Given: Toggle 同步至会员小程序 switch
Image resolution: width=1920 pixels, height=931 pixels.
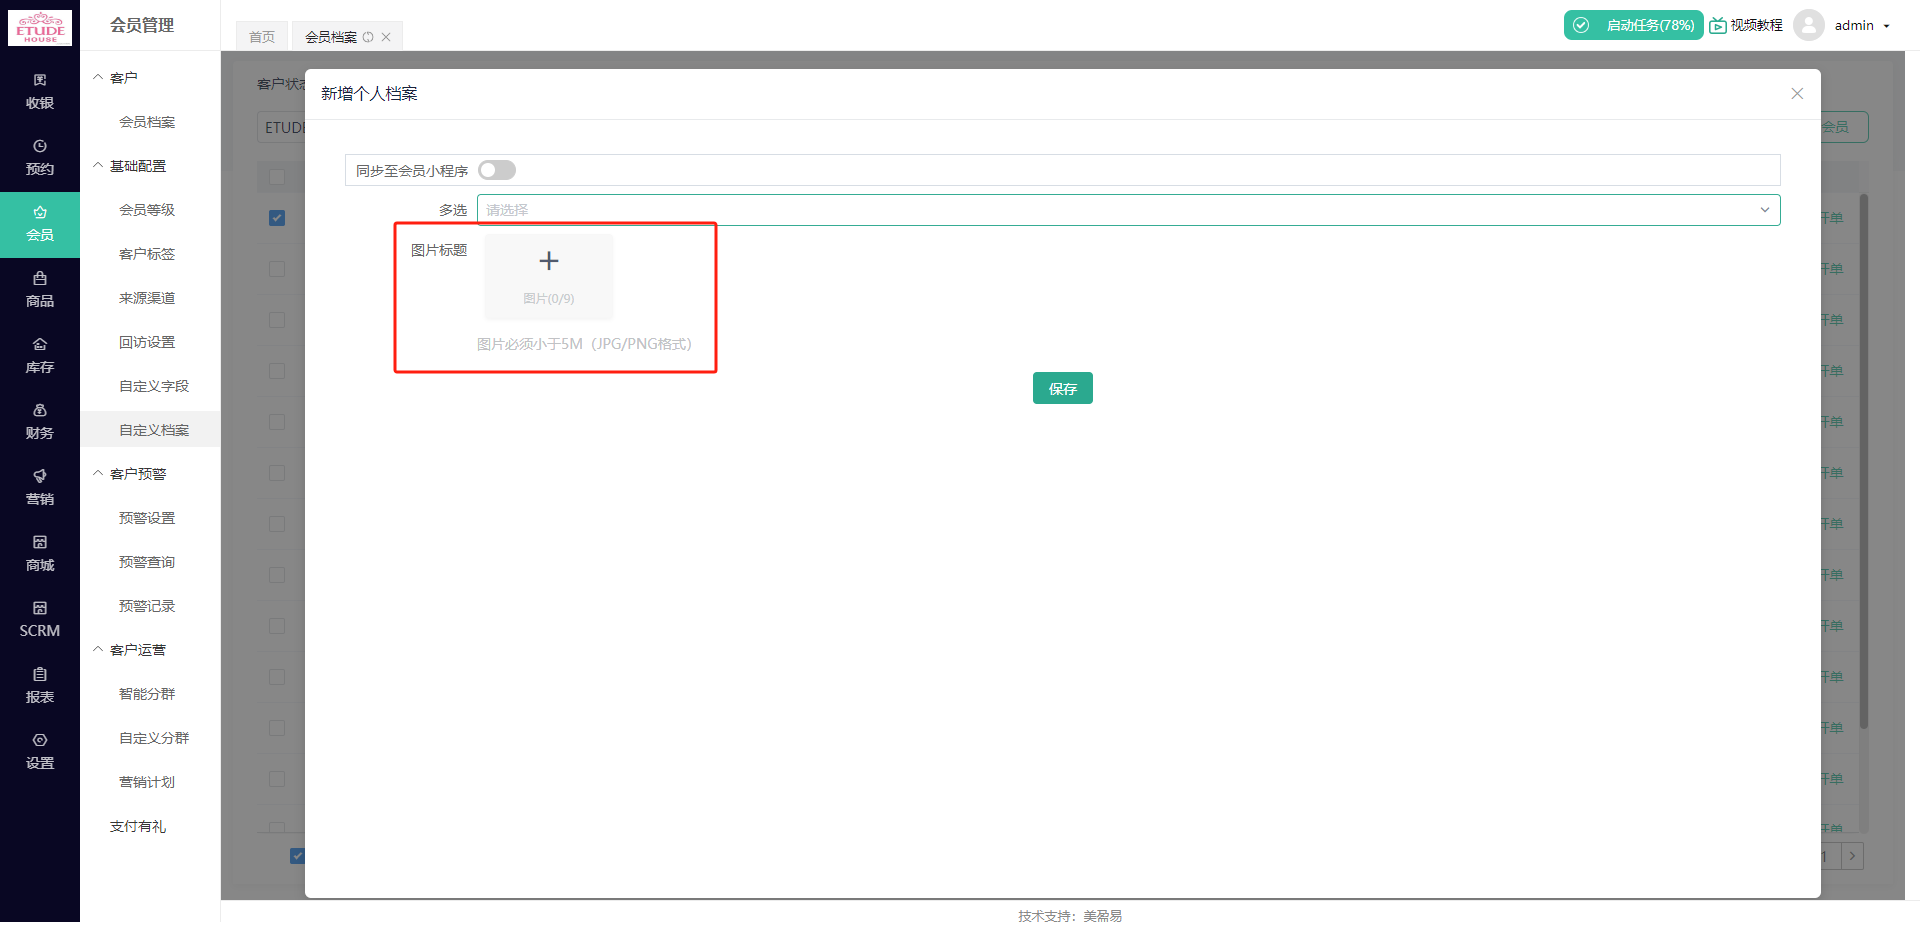Looking at the screenshot, I should (x=497, y=170).
